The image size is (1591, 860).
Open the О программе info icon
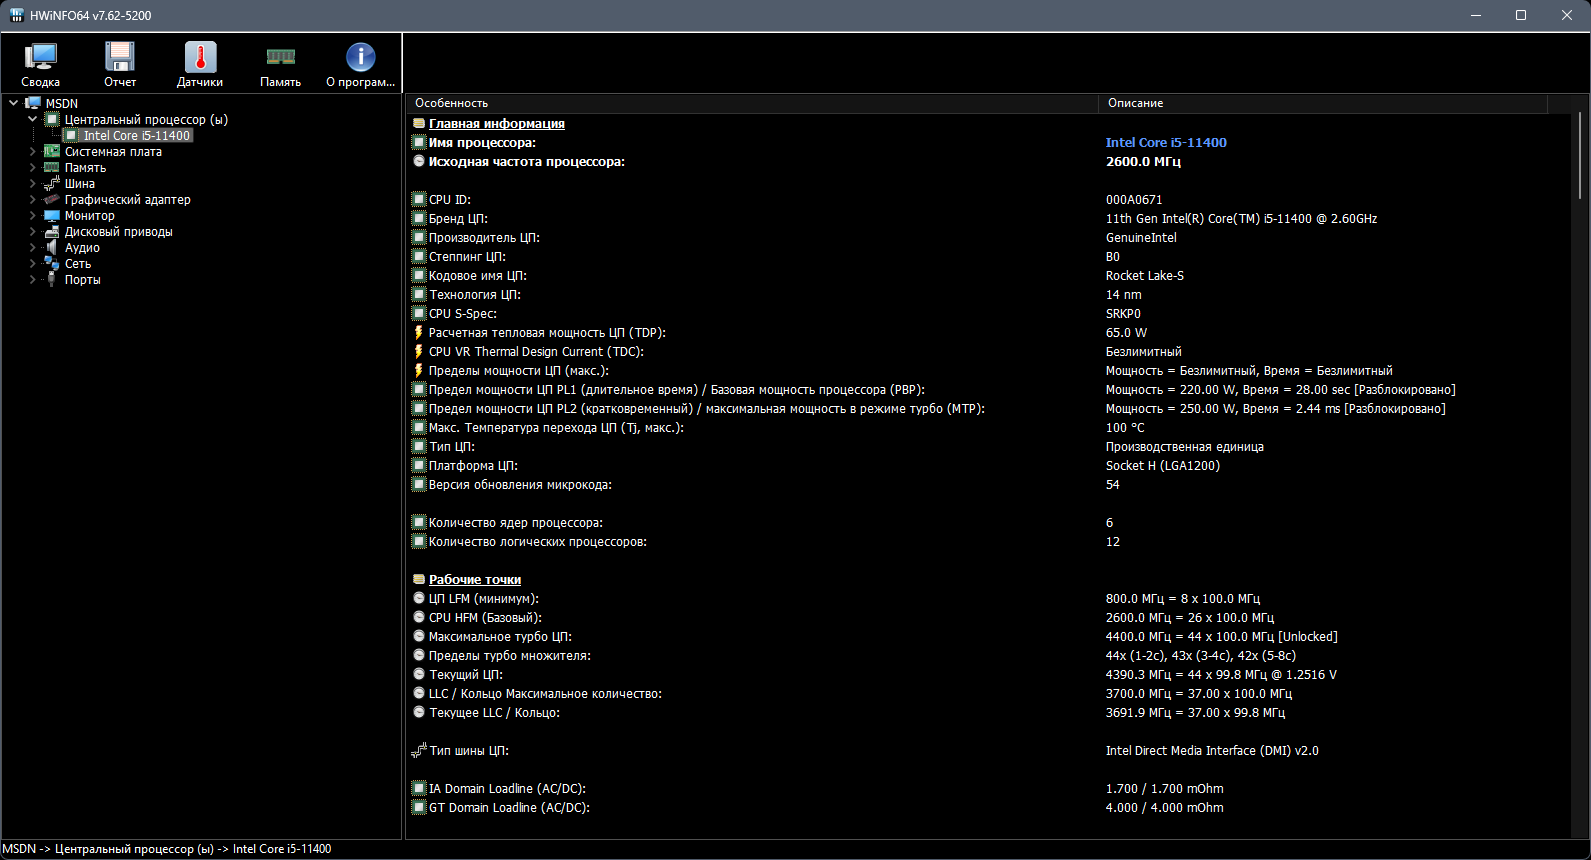[360, 58]
